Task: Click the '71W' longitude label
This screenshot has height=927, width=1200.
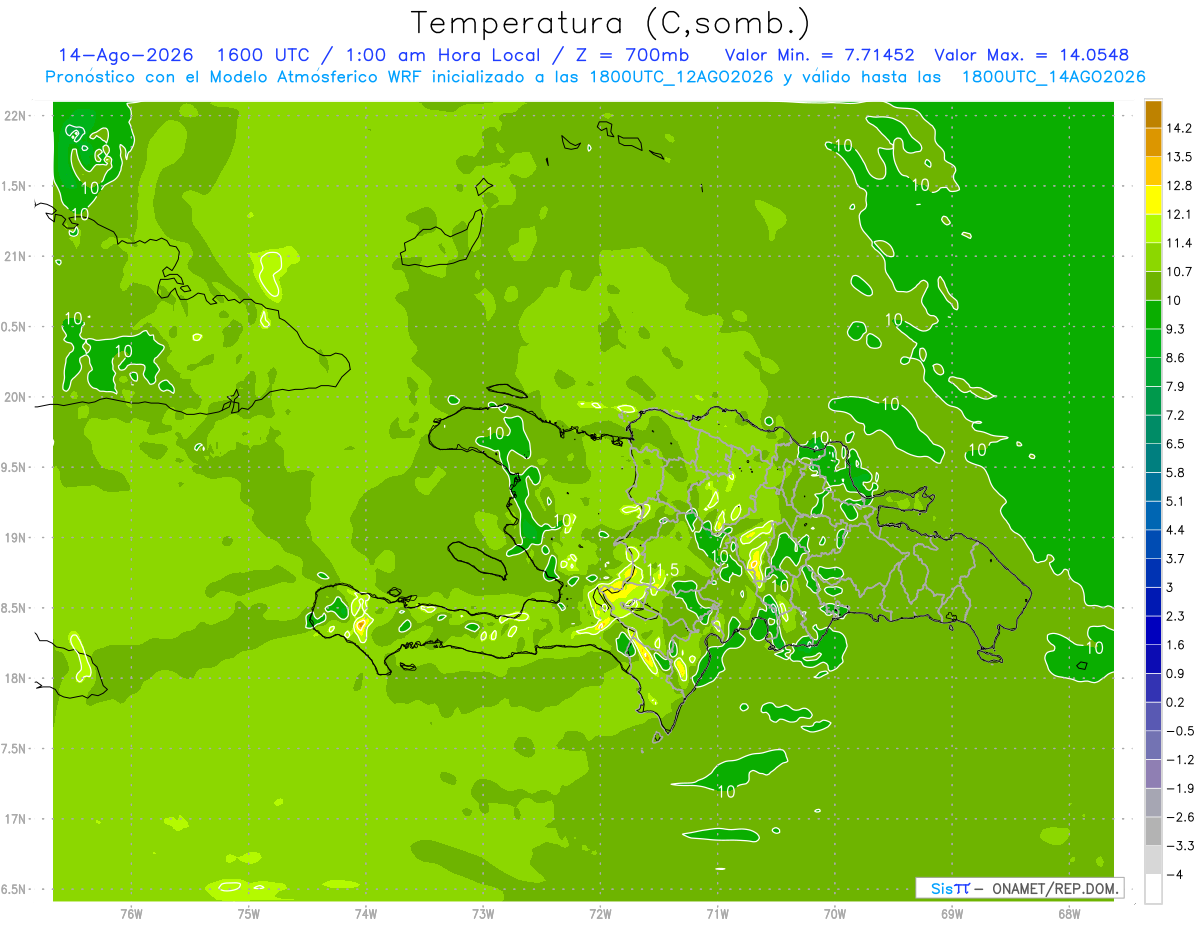Action: [717, 914]
